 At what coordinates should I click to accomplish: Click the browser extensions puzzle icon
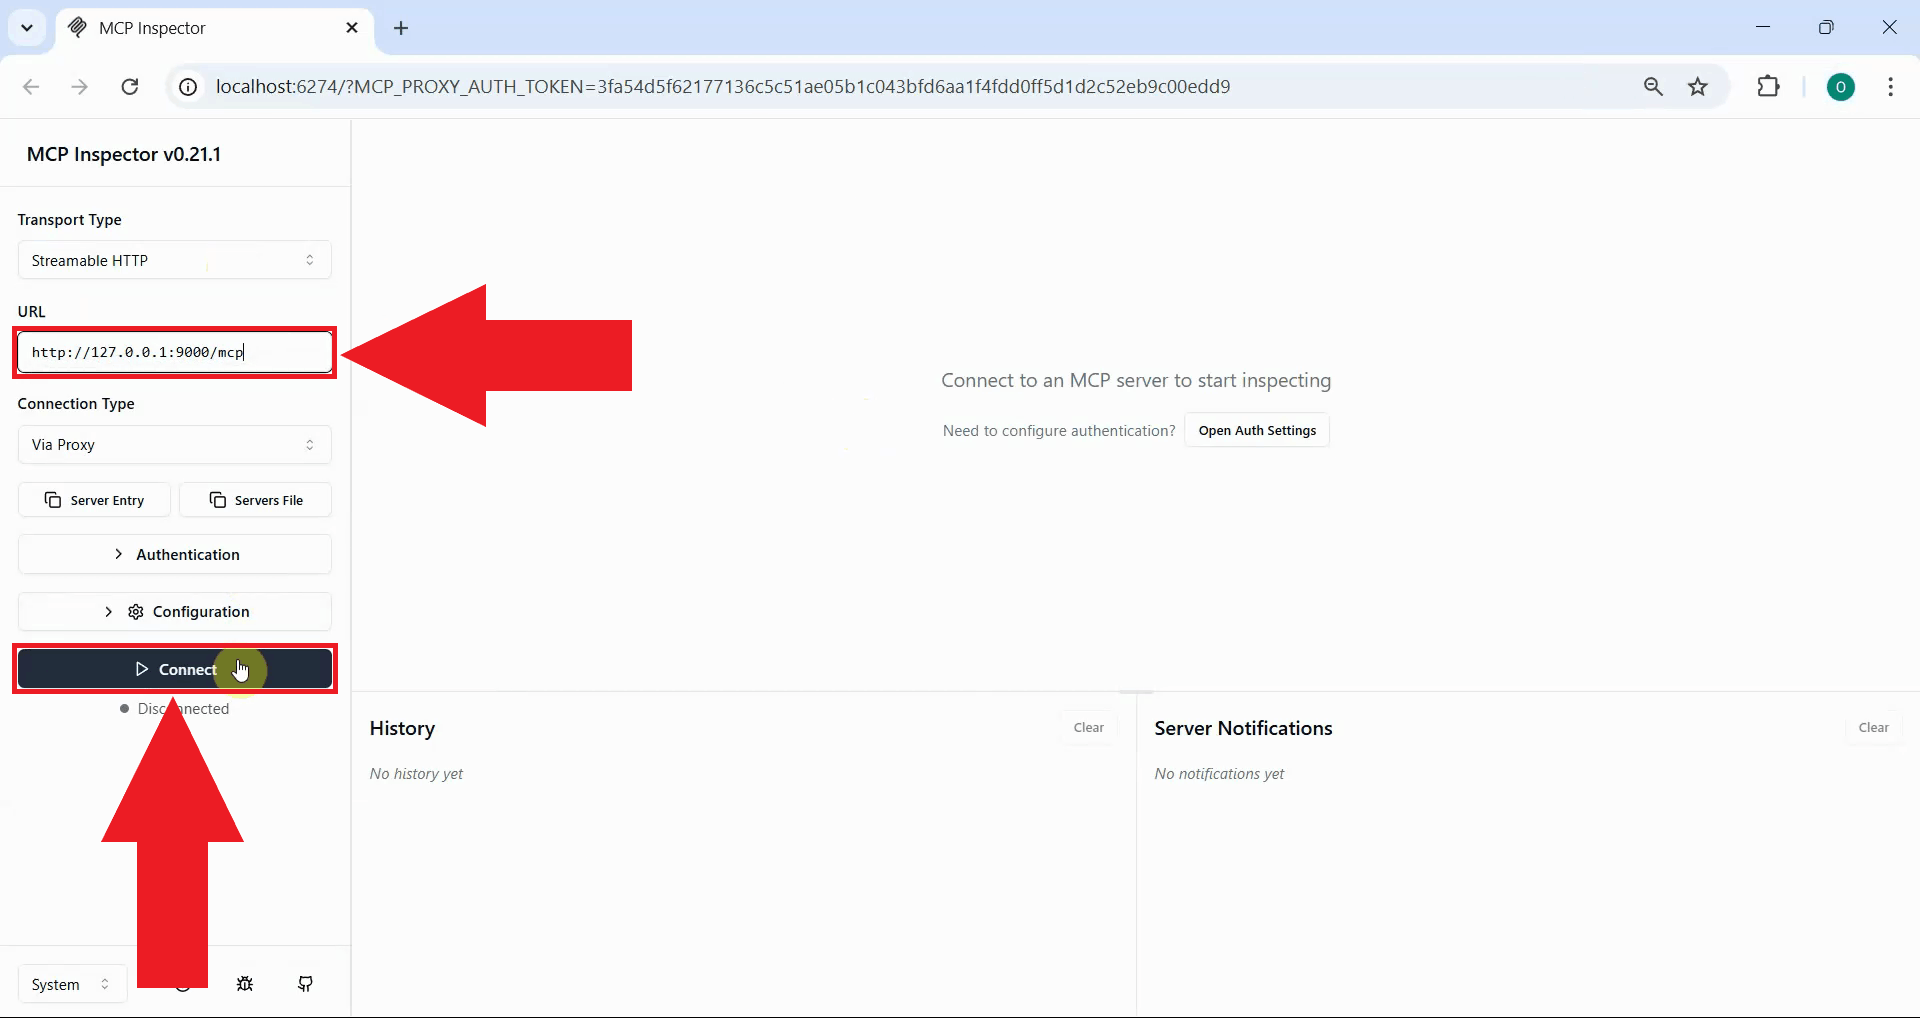tap(1769, 86)
